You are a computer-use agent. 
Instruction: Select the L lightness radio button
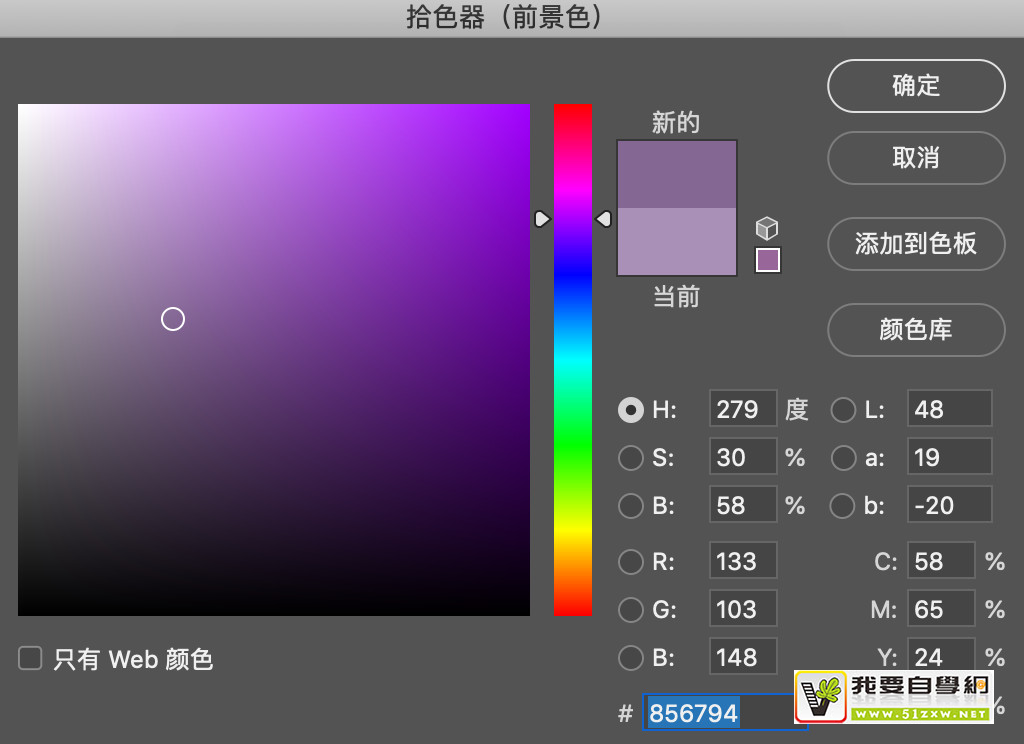click(x=844, y=410)
